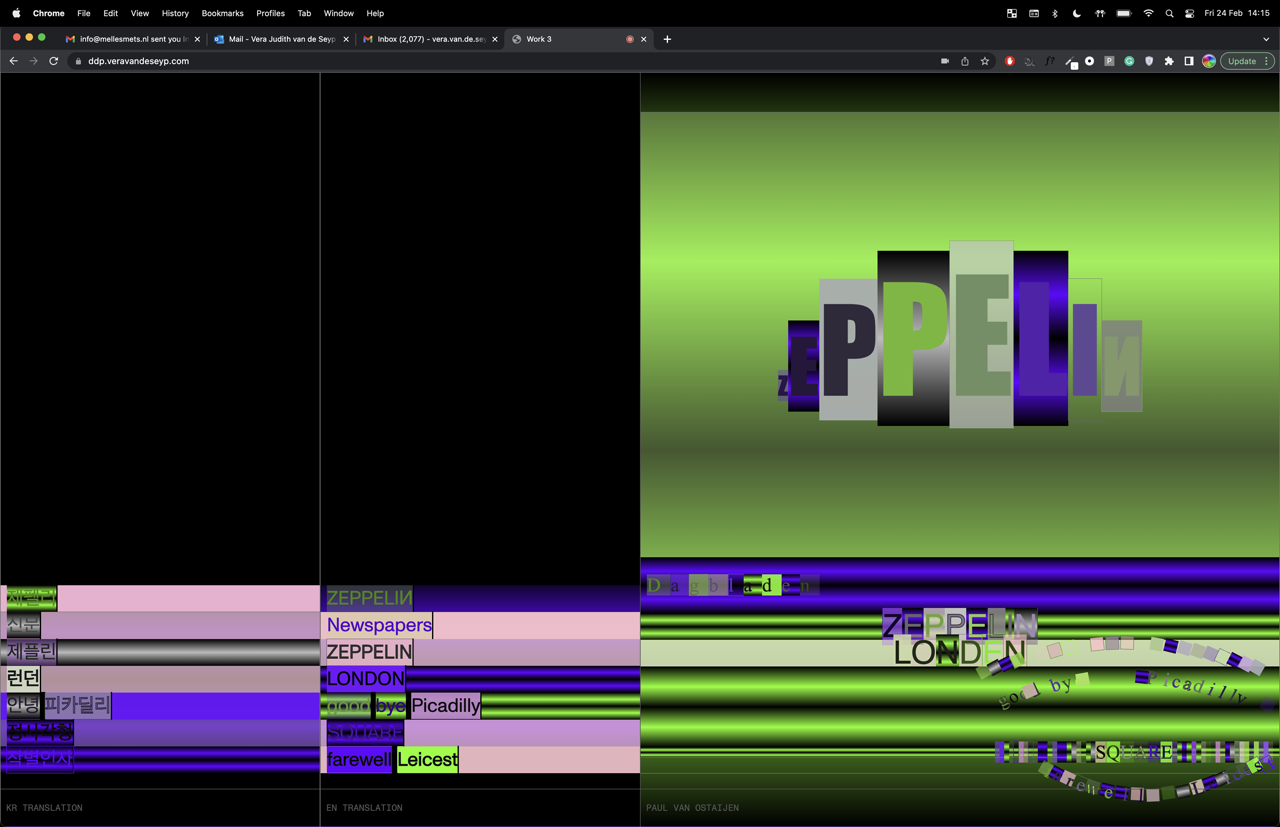Viewport: 1280px width, 827px height.
Task: Click the Grammarly extension icon
Action: click(1129, 61)
